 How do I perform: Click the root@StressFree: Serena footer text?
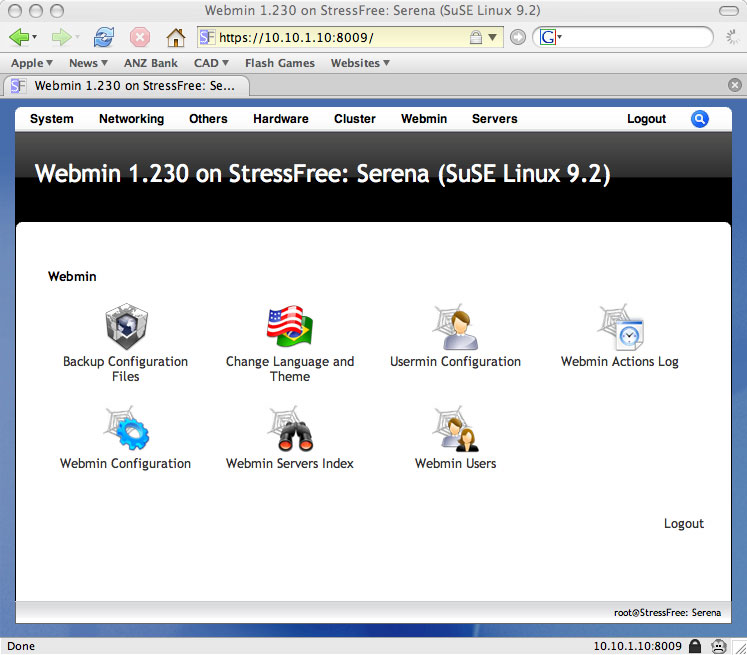[667, 613]
